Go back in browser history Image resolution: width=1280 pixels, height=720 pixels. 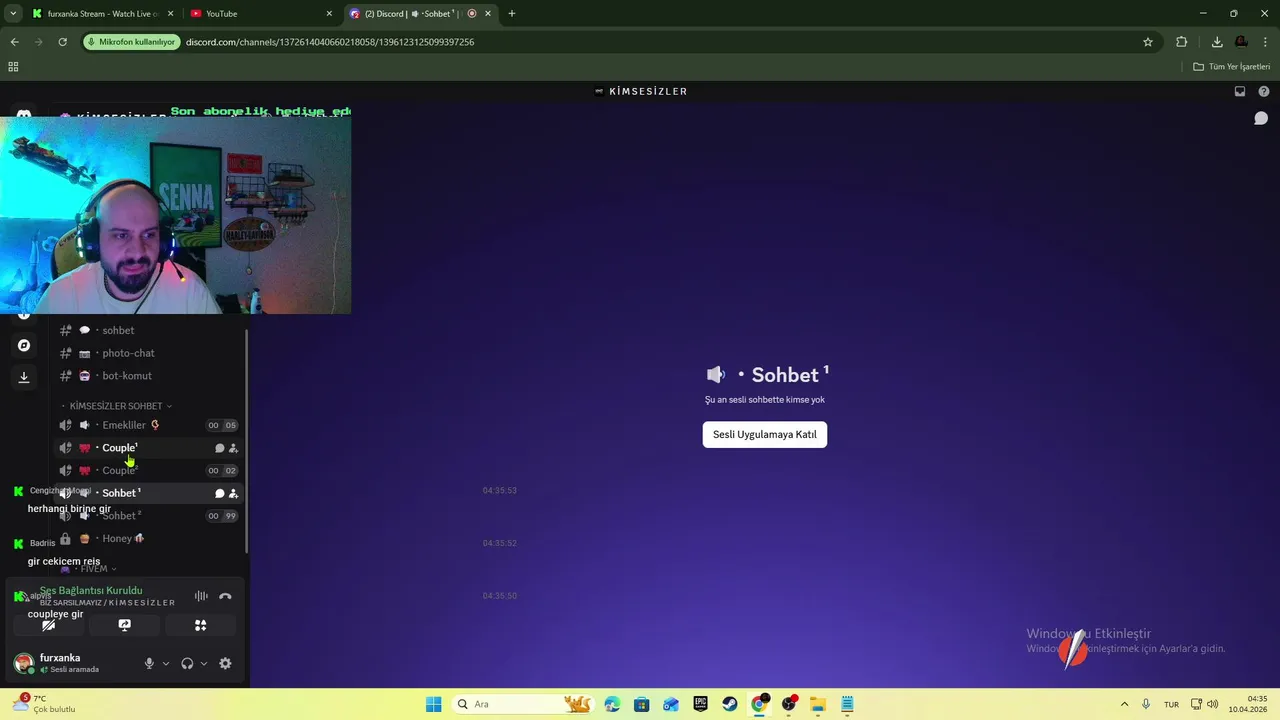pos(14,42)
